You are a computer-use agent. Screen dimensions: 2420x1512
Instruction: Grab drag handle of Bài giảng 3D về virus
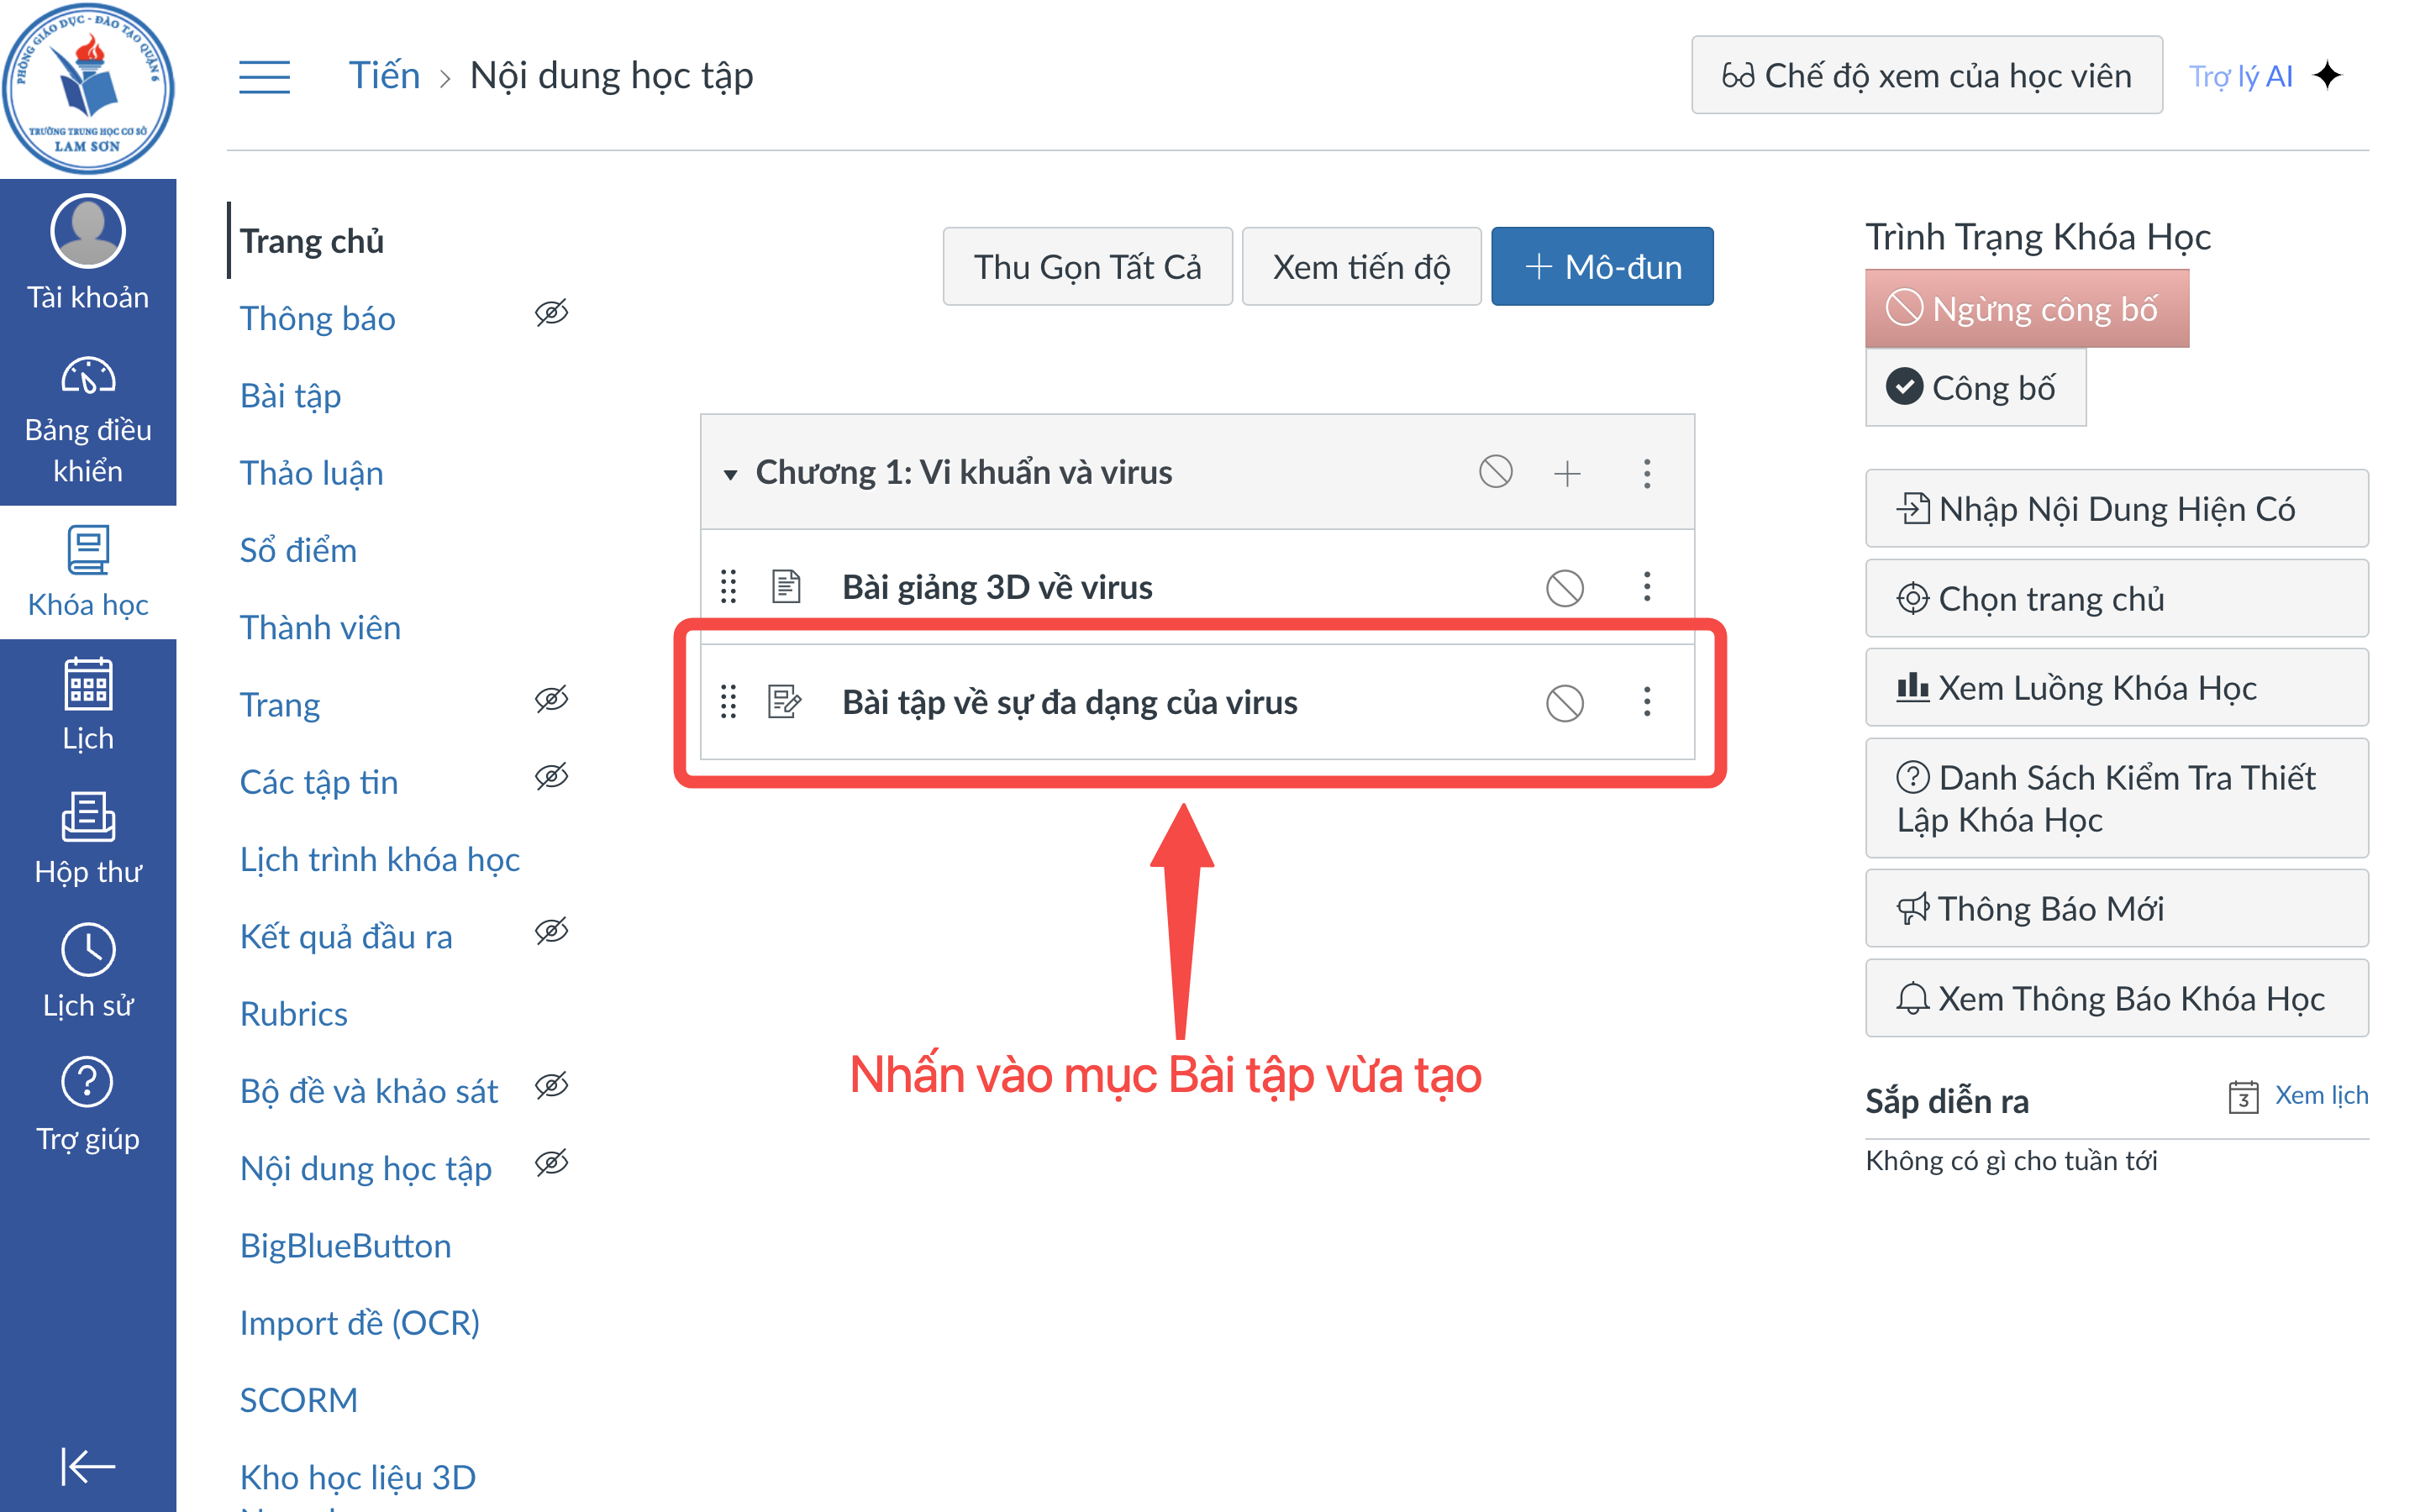click(729, 587)
